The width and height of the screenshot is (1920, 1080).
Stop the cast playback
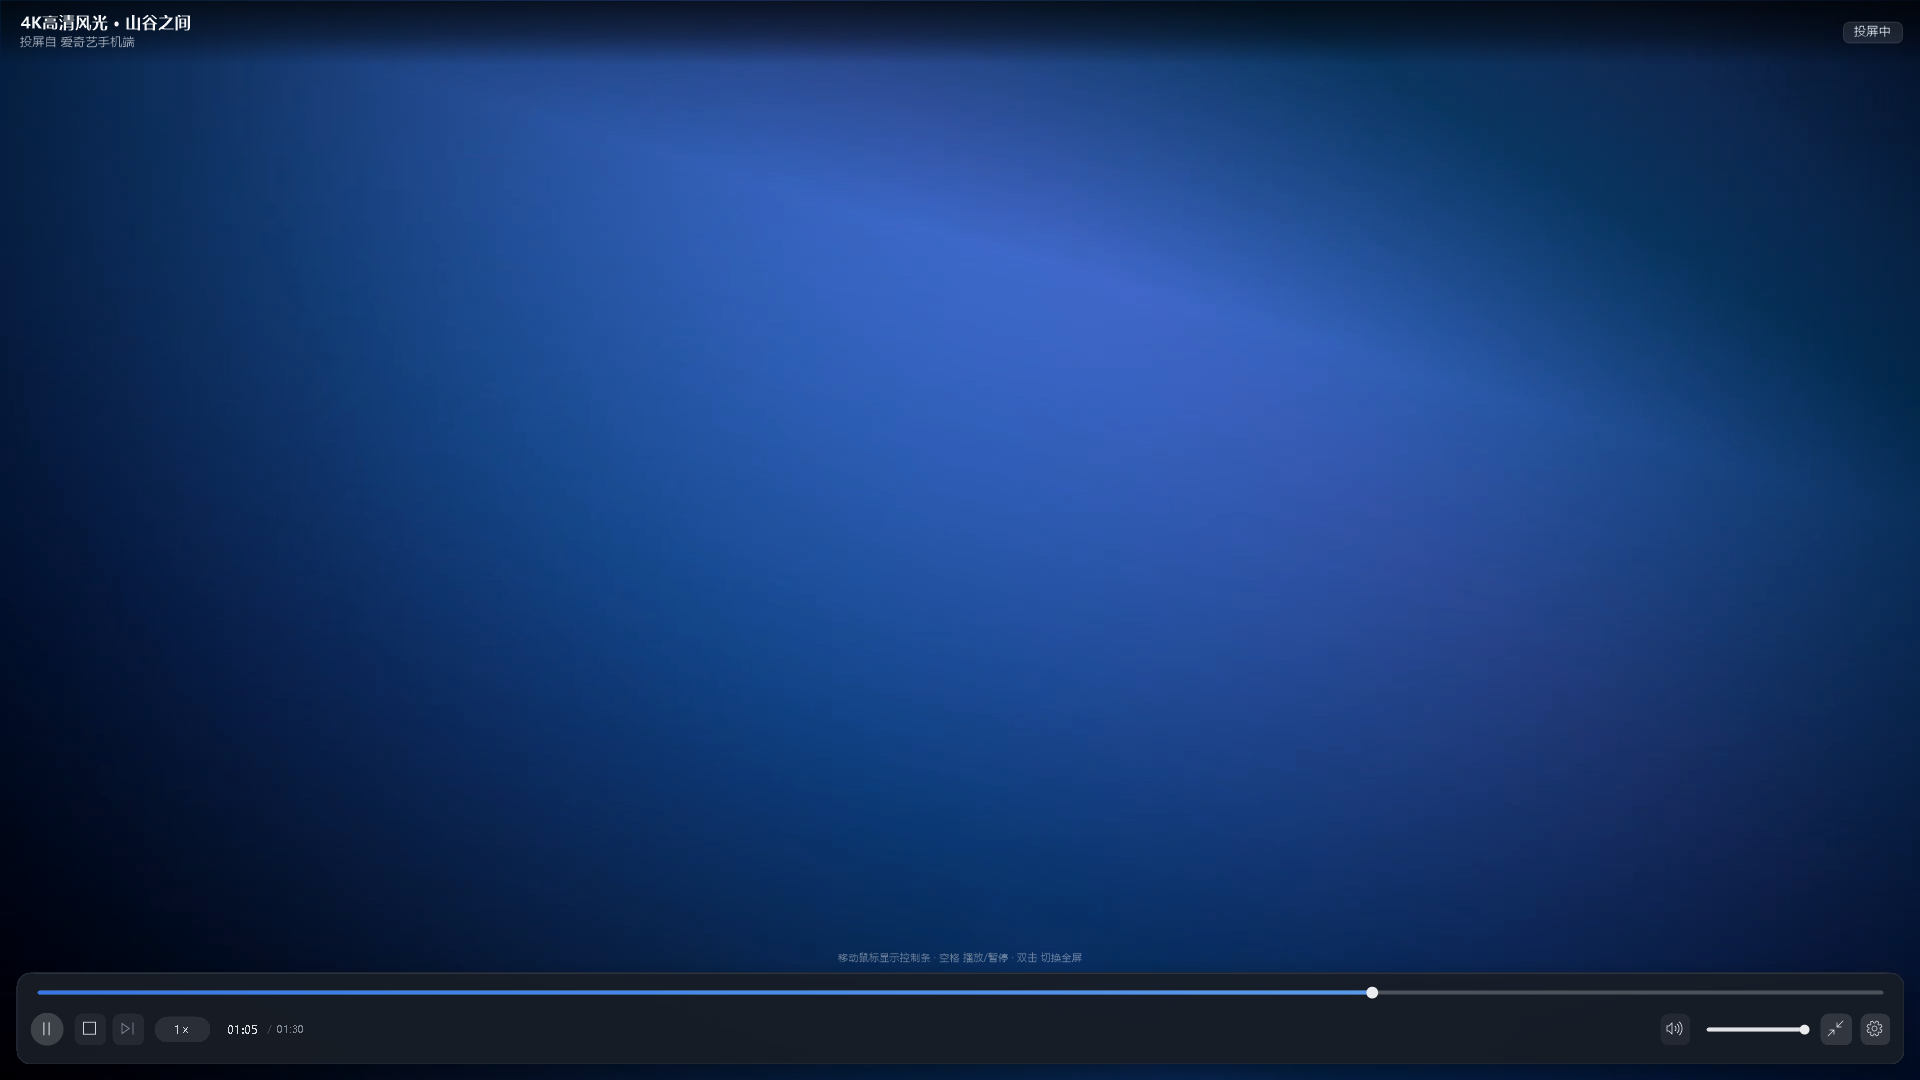pos(89,1029)
